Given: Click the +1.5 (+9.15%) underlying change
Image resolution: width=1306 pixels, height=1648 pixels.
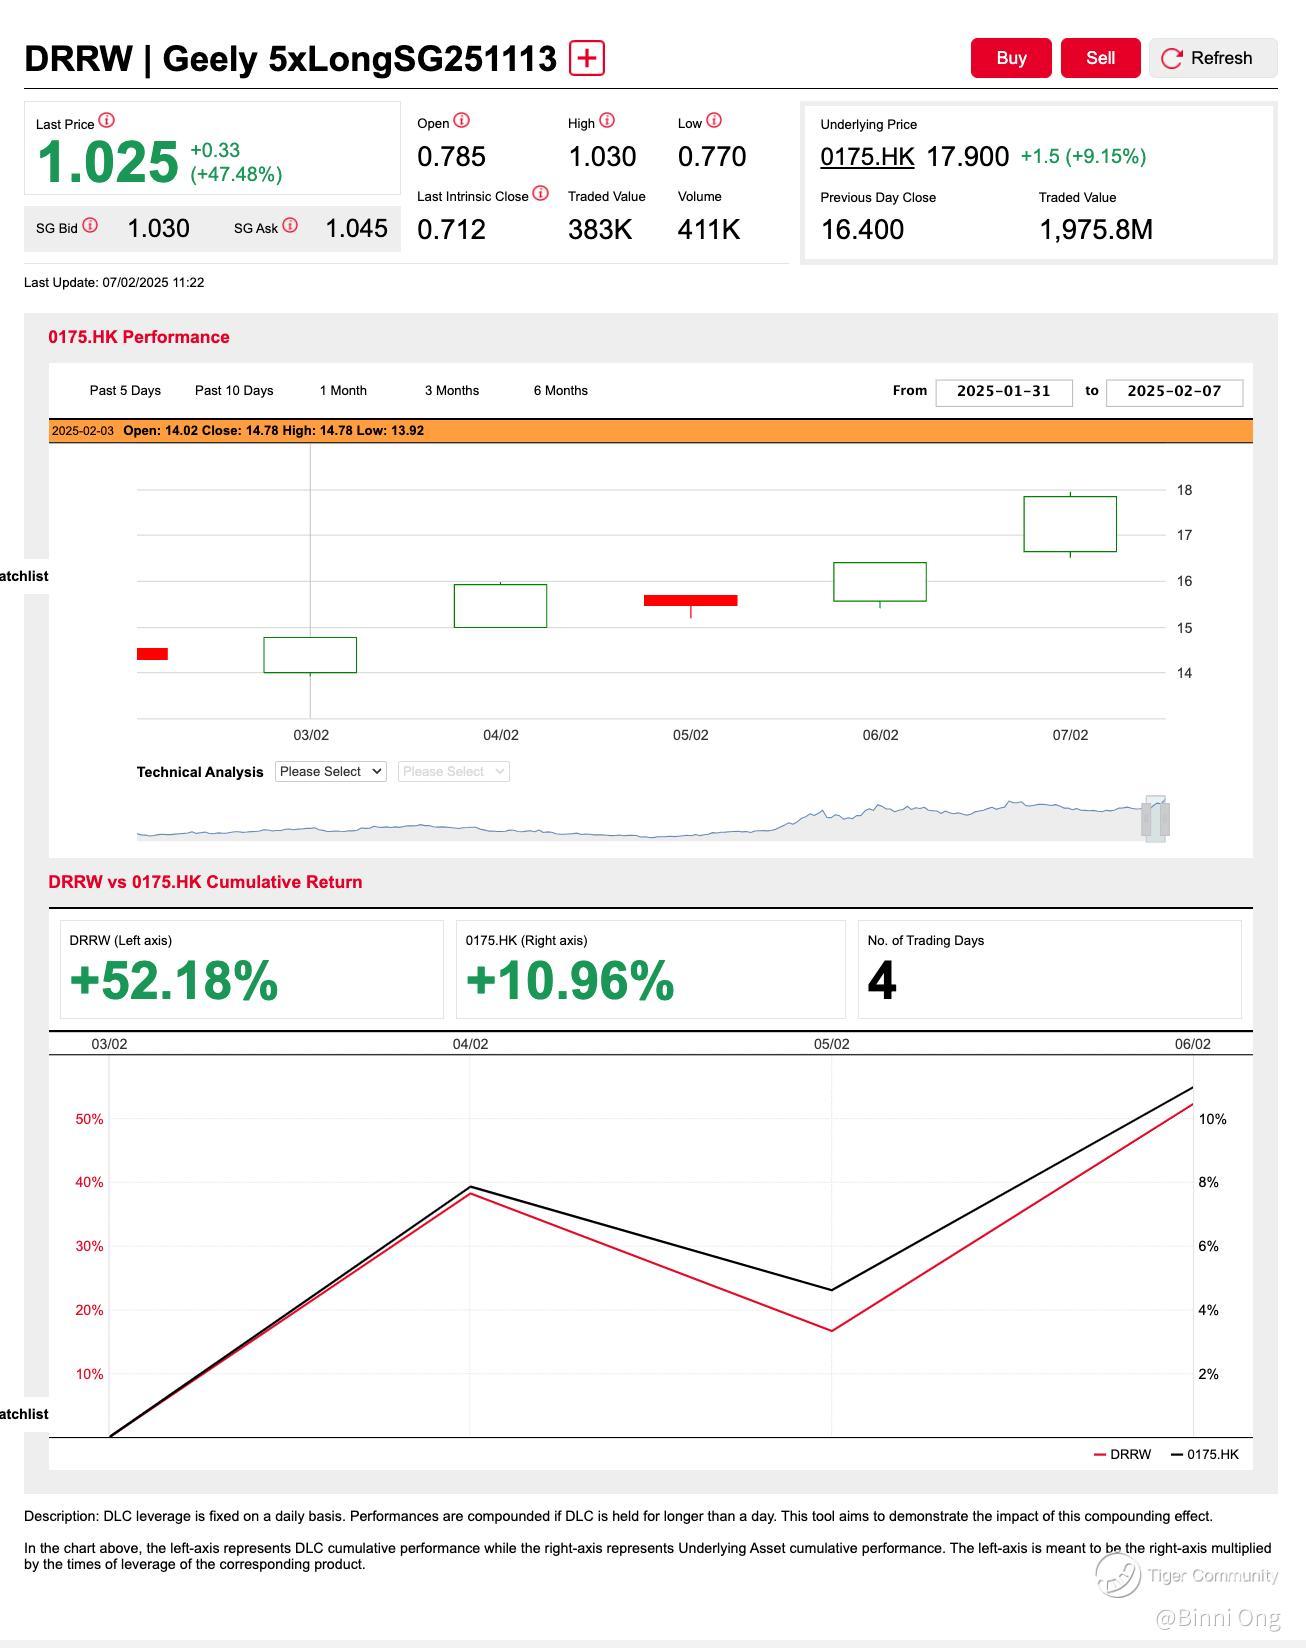Looking at the screenshot, I should (1083, 157).
